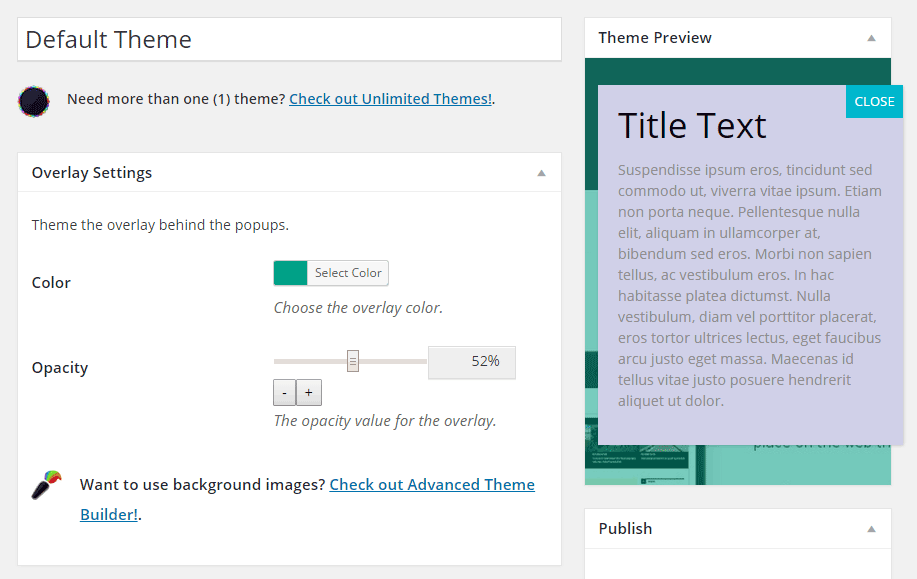Viewport: 917px width, 579px height.
Task: Expand the Publish panel
Action: 871,528
